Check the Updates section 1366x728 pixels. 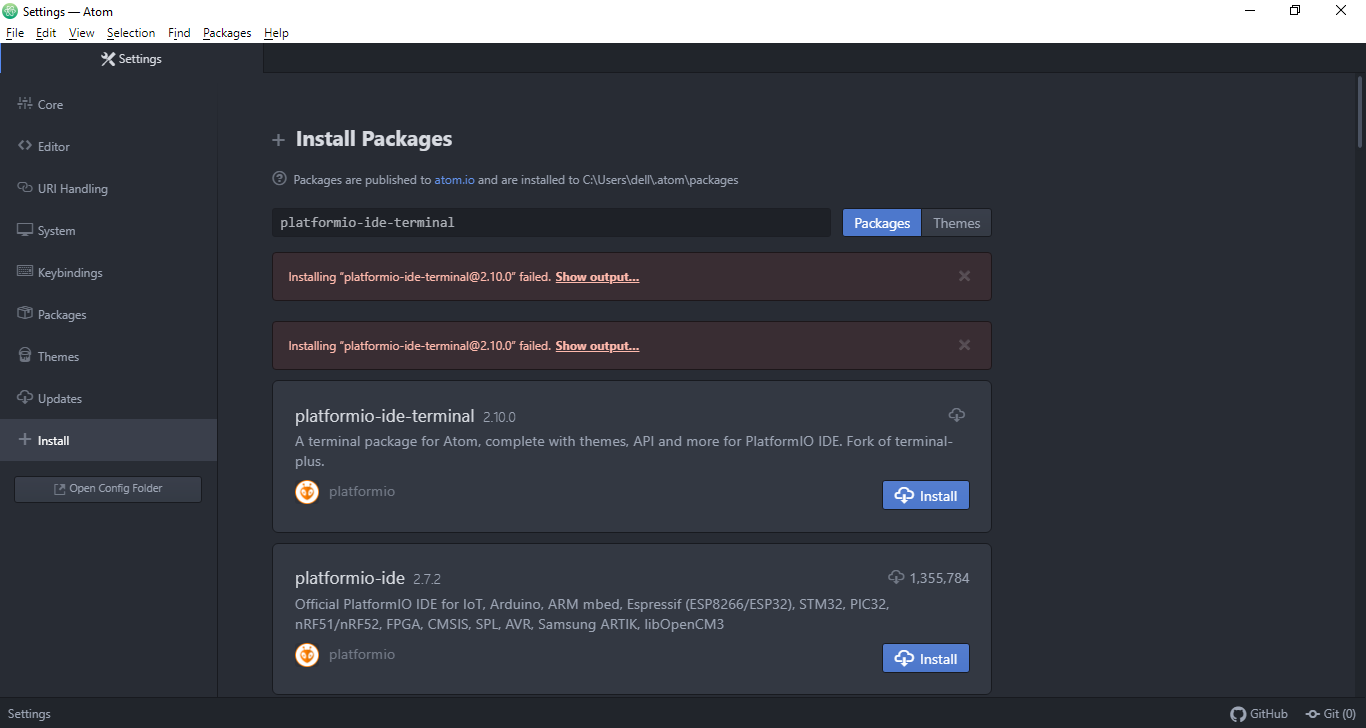click(x=60, y=398)
